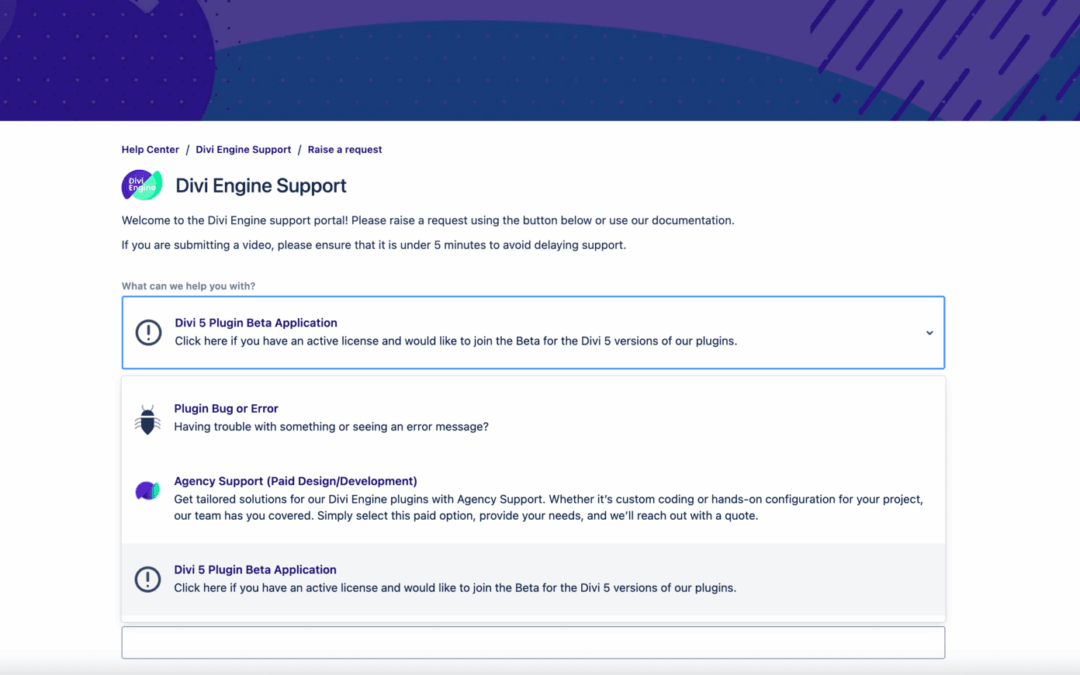Click the Divi Engine logo icon

tap(142, 185)
